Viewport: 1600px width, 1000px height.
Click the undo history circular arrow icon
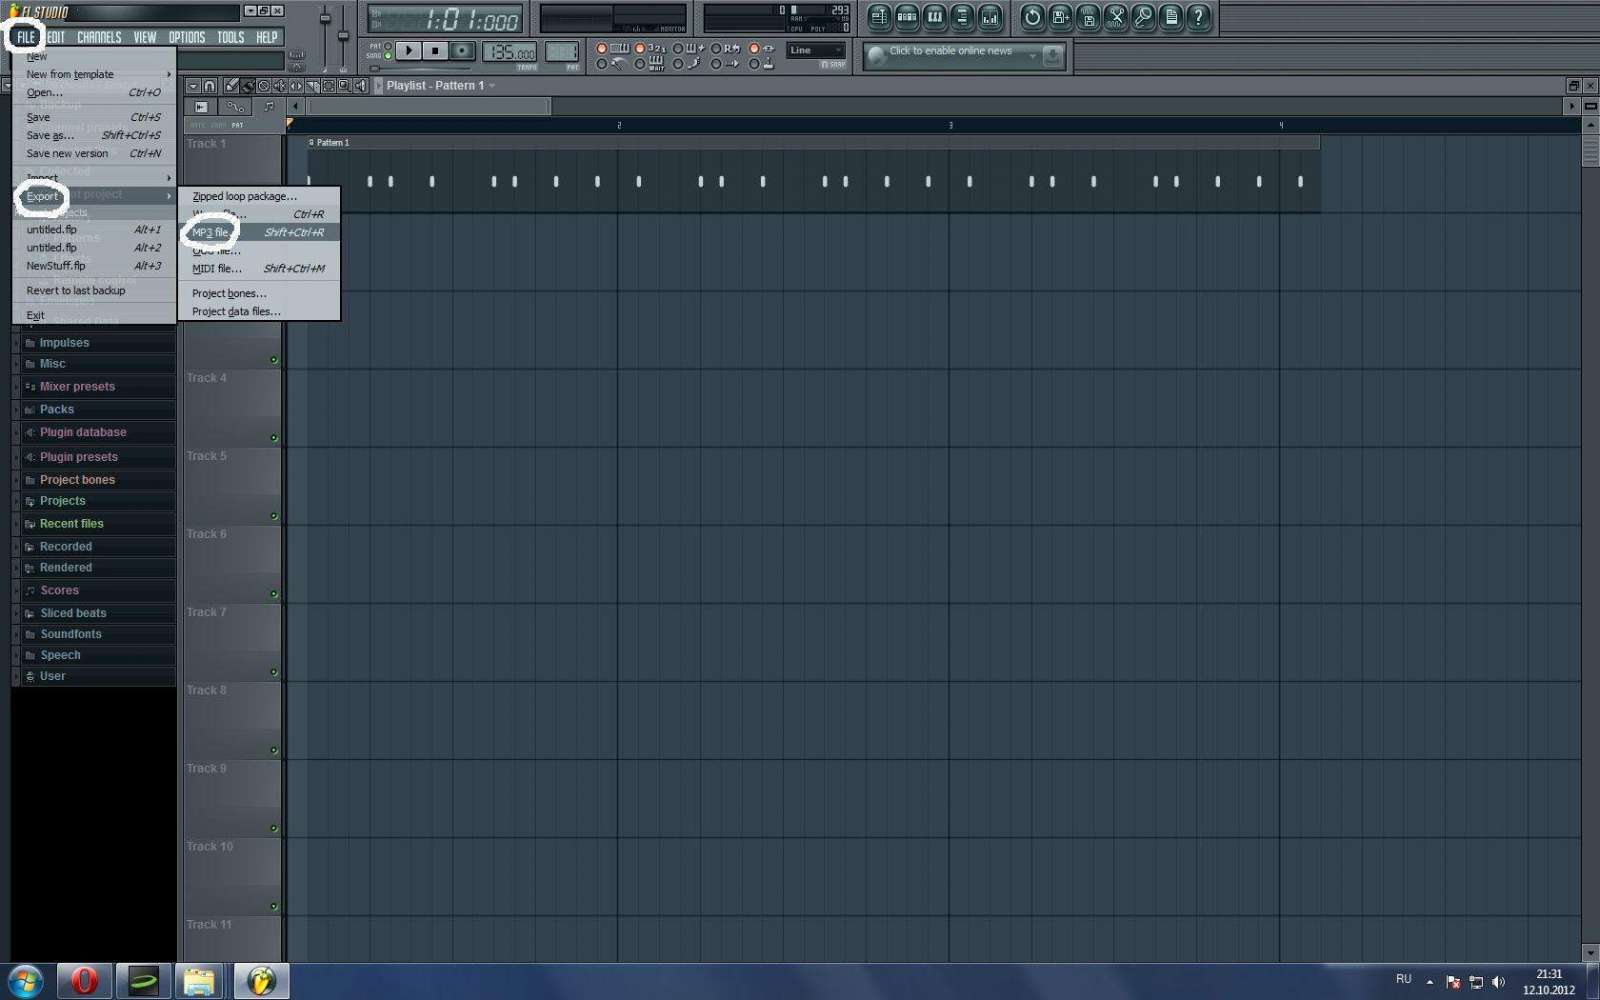[1032, 17]
